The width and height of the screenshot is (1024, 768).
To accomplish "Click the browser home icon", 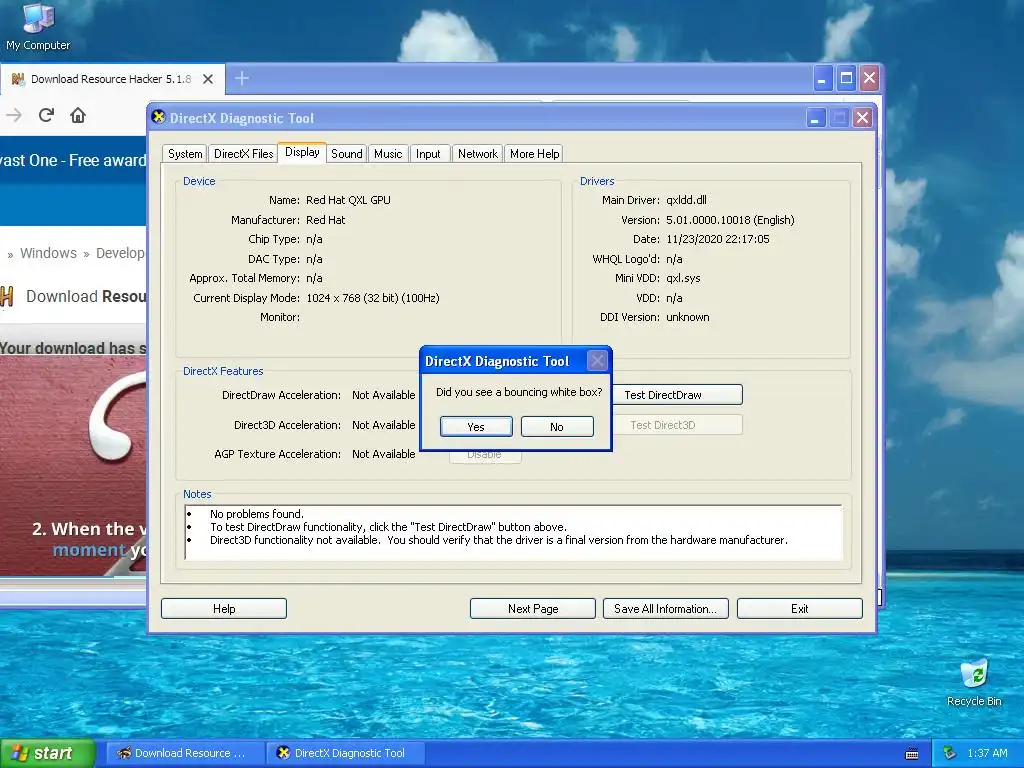I will (78, 116).
